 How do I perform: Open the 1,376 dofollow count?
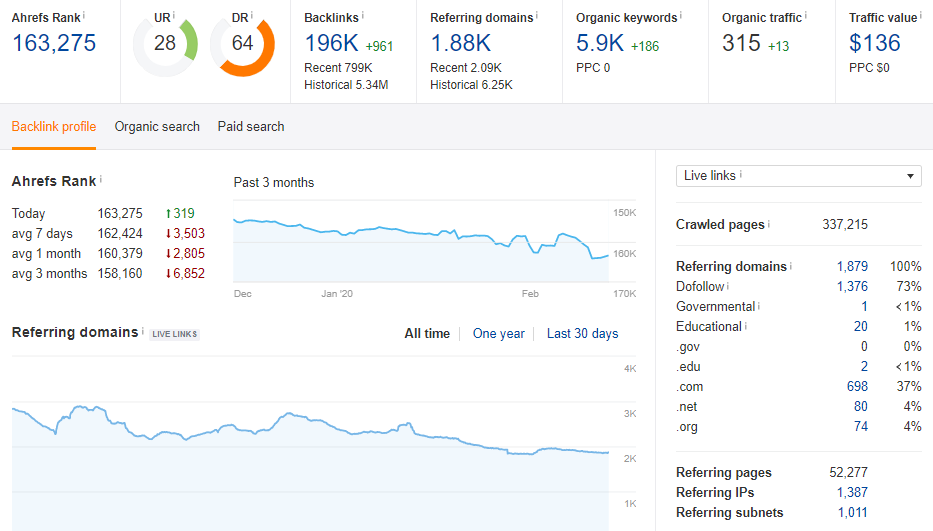pyautogui.click(x=852, y=286)
